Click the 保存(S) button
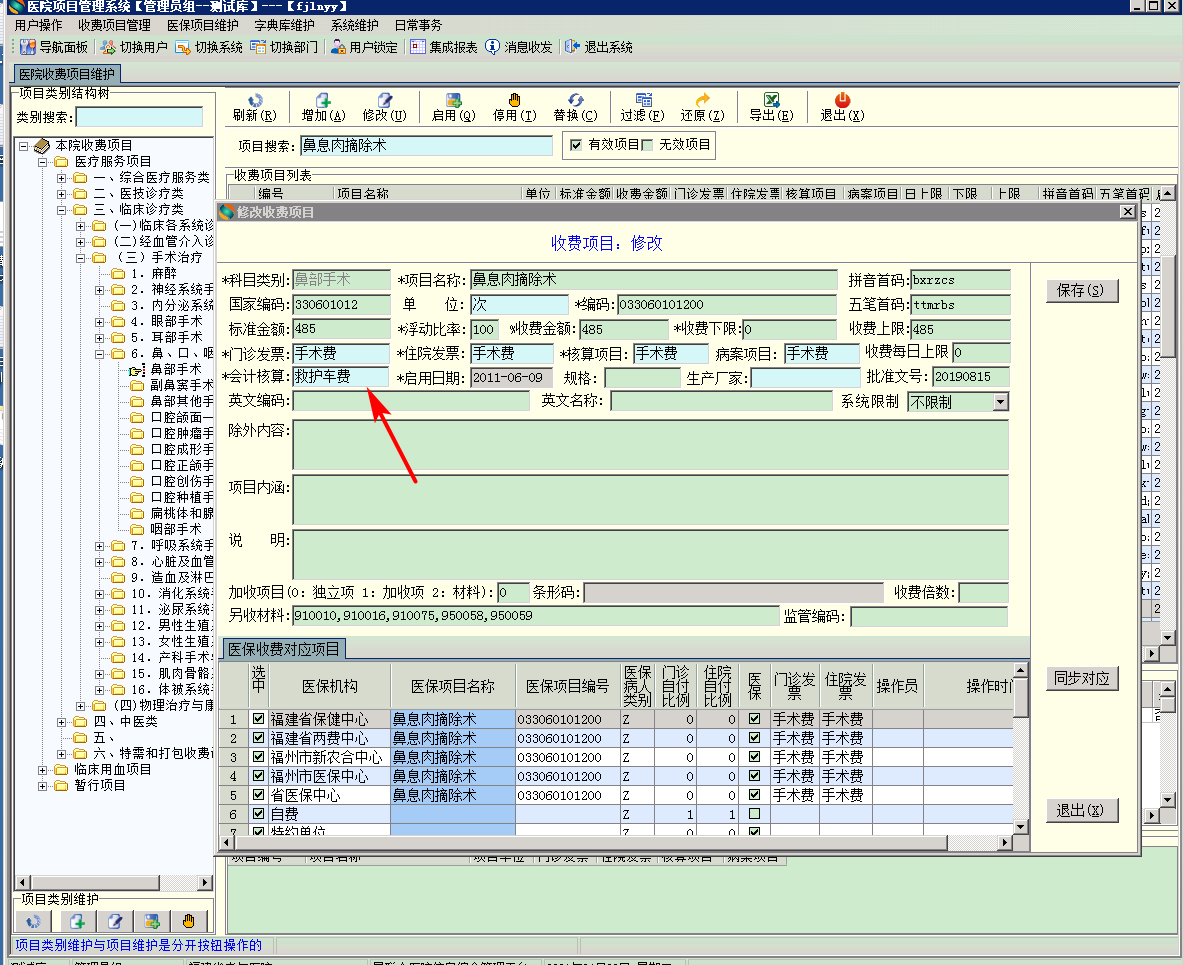The width and height of the screenshot is (1184, 965). (x=1081, y=291)
